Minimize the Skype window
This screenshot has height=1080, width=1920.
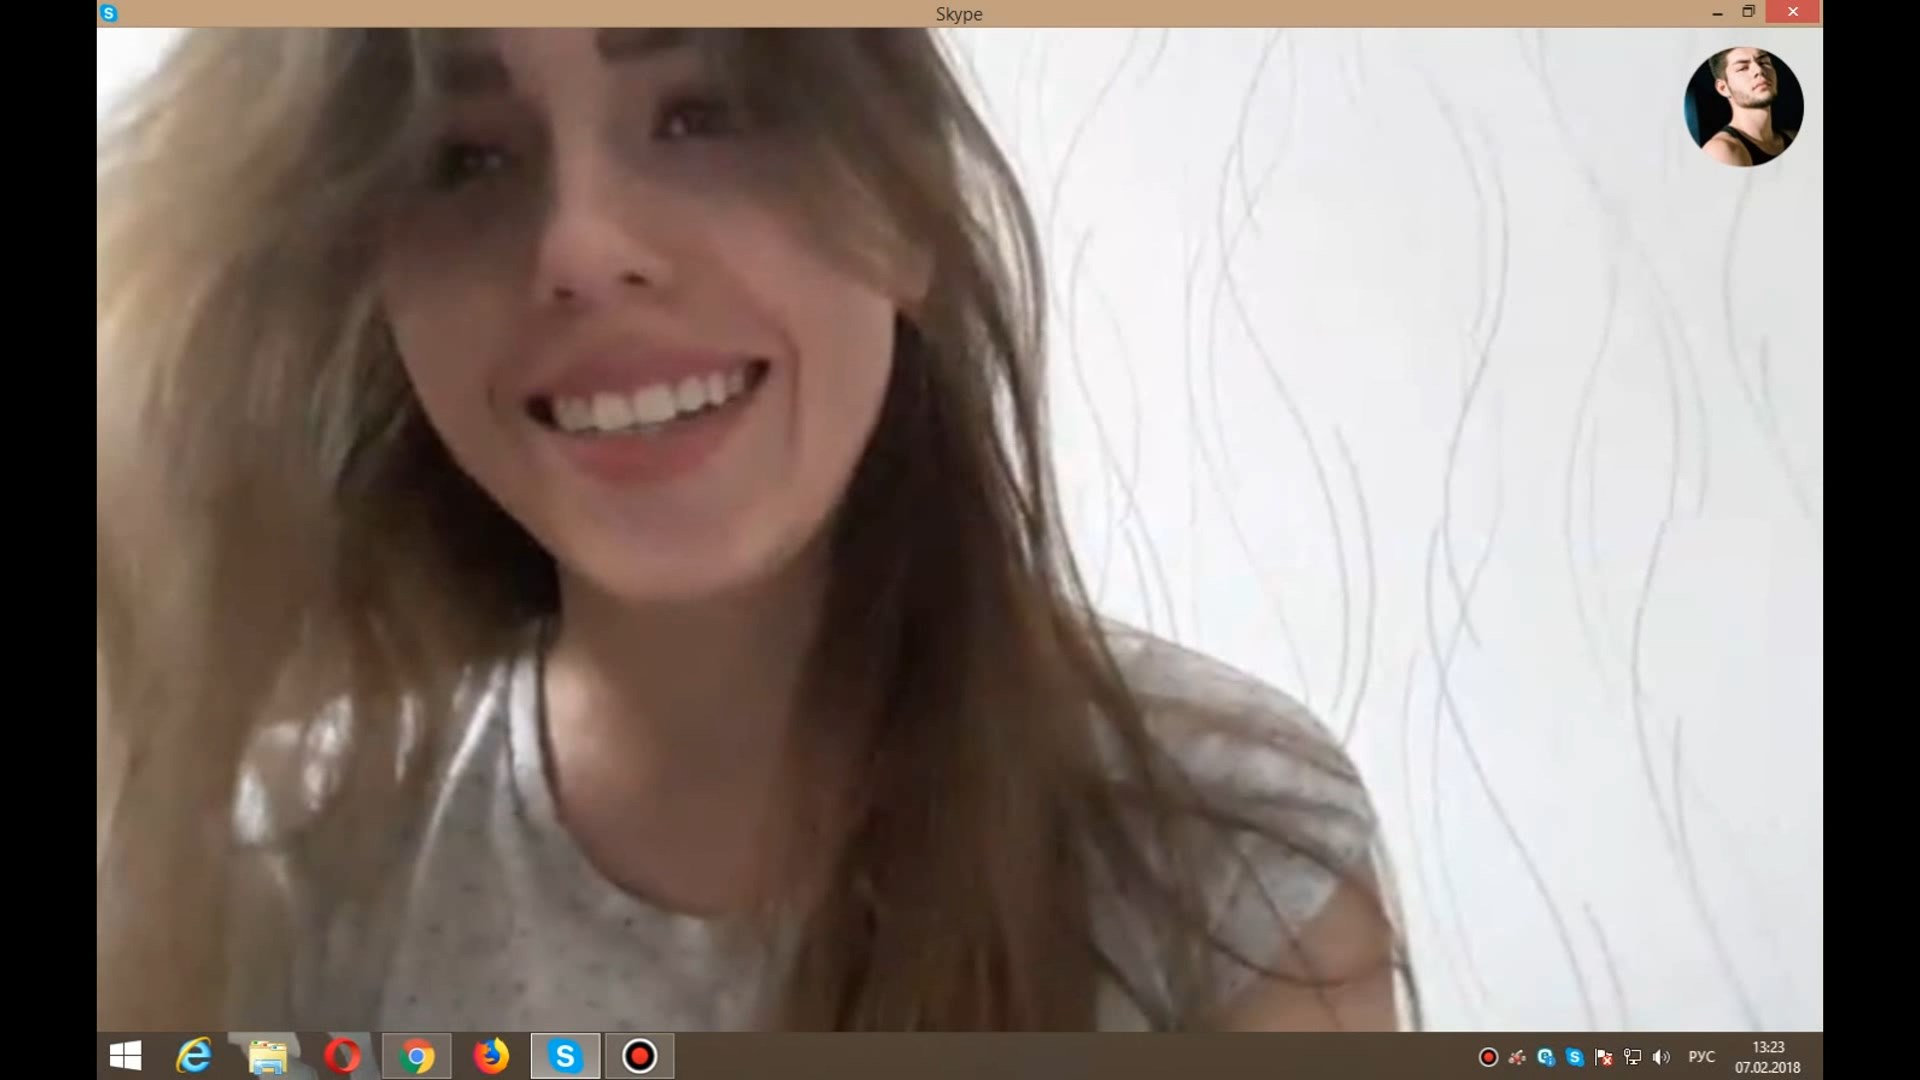click(x=1717, y=13)
